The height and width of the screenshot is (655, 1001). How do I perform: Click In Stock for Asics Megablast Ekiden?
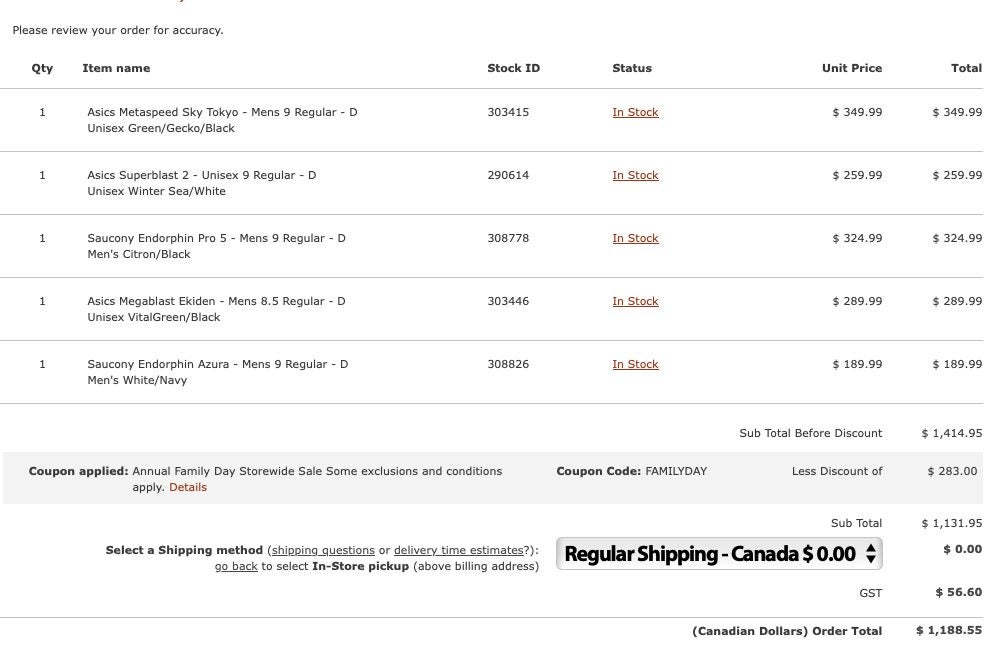(635, 302)
